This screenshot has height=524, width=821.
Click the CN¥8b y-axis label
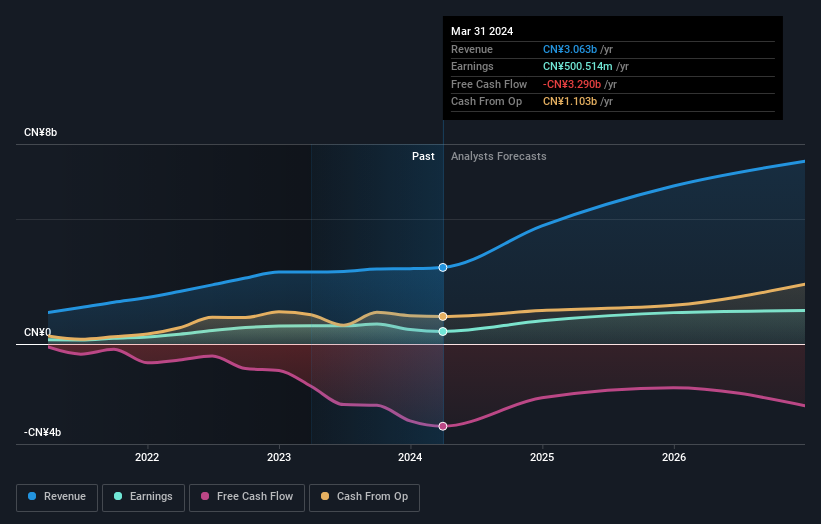coord(40,132)
